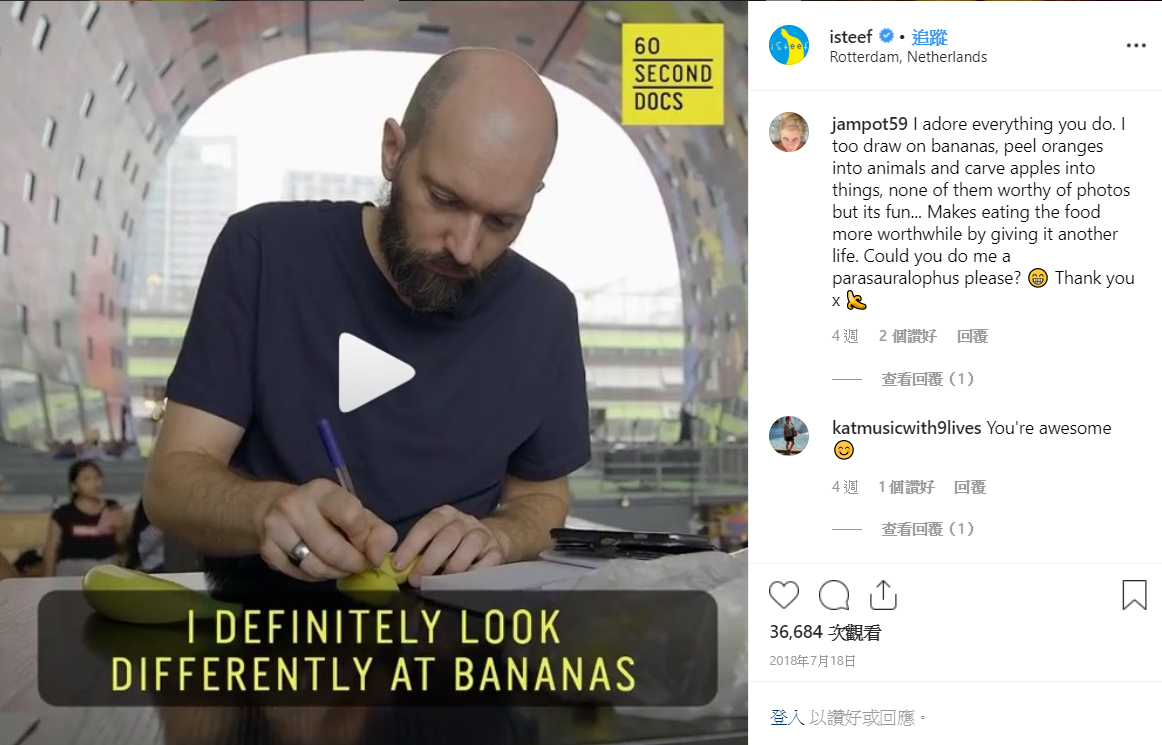Screen dimensions: 1162x745
Task: Open the three-dot more options menu
Action: (1135, 46)
